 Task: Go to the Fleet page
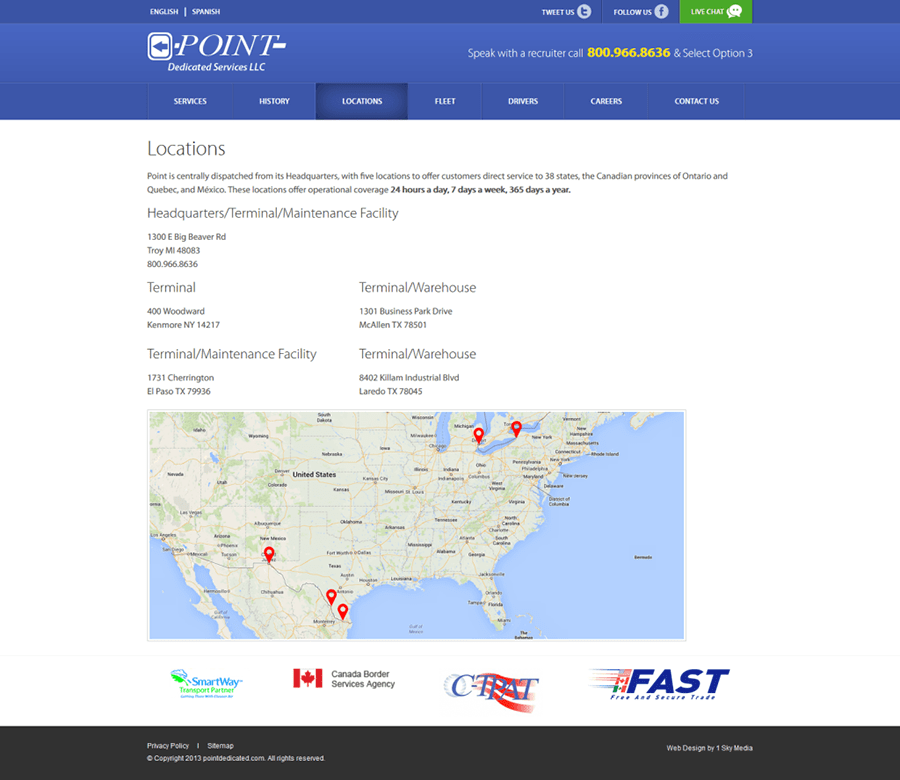click(445, 101)
